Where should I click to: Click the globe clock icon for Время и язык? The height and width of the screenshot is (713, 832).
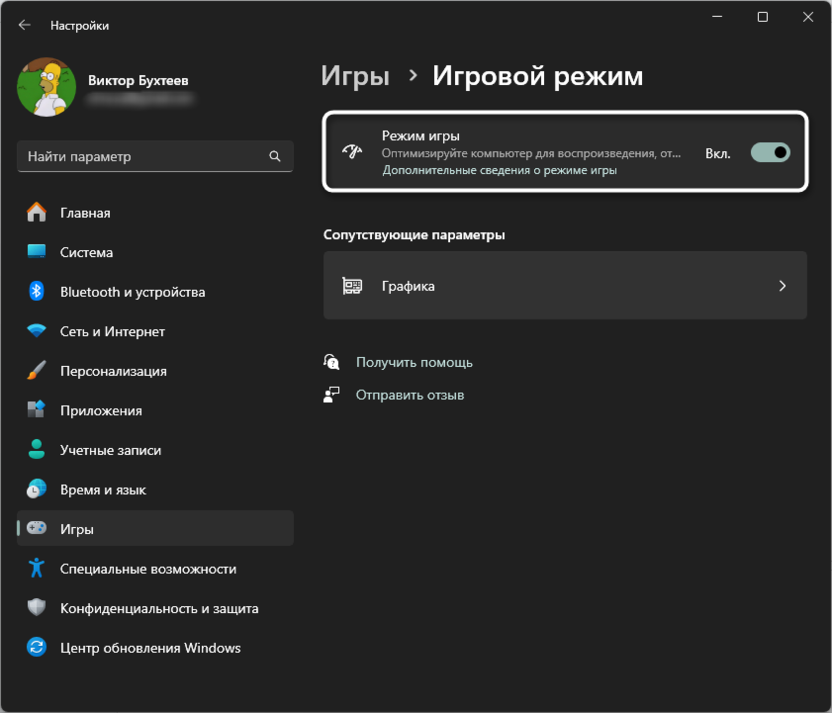click(x=37, y=489)
